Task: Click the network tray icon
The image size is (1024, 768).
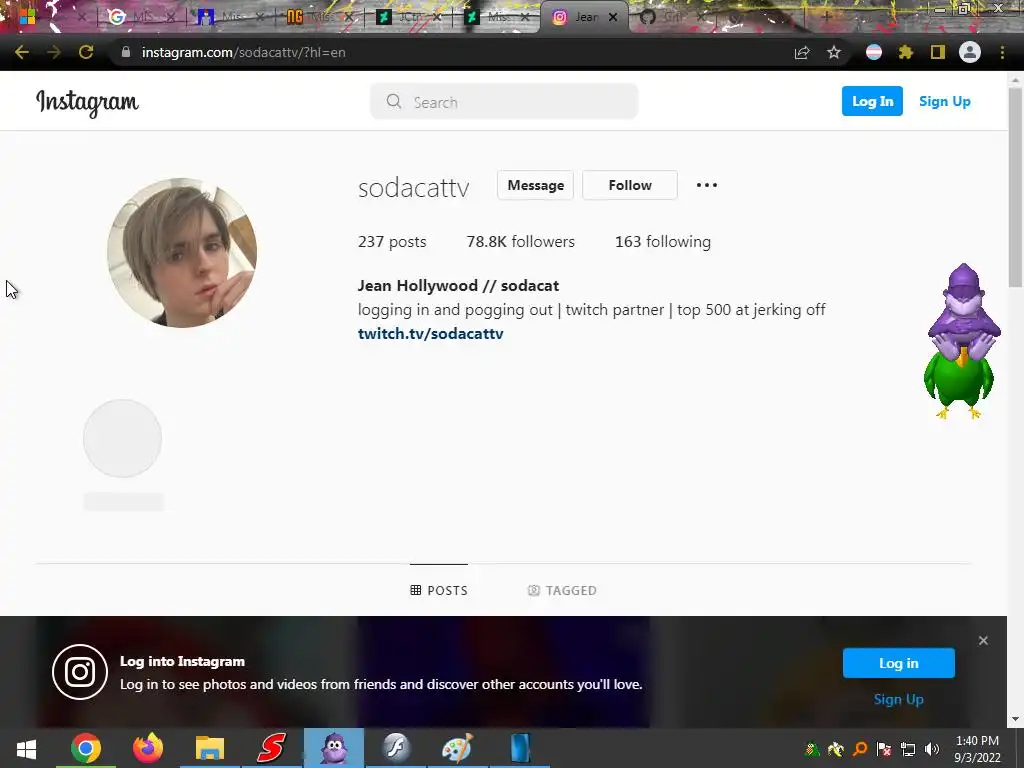Action: coord(908,749)
